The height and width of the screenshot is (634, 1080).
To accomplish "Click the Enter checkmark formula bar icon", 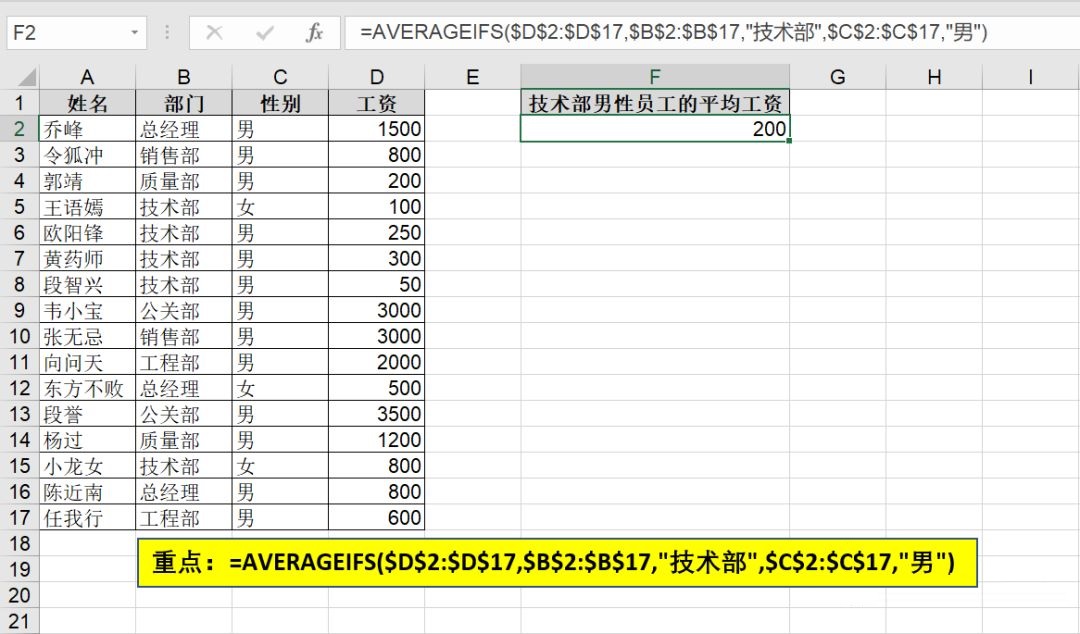I will tap(264, 32).
